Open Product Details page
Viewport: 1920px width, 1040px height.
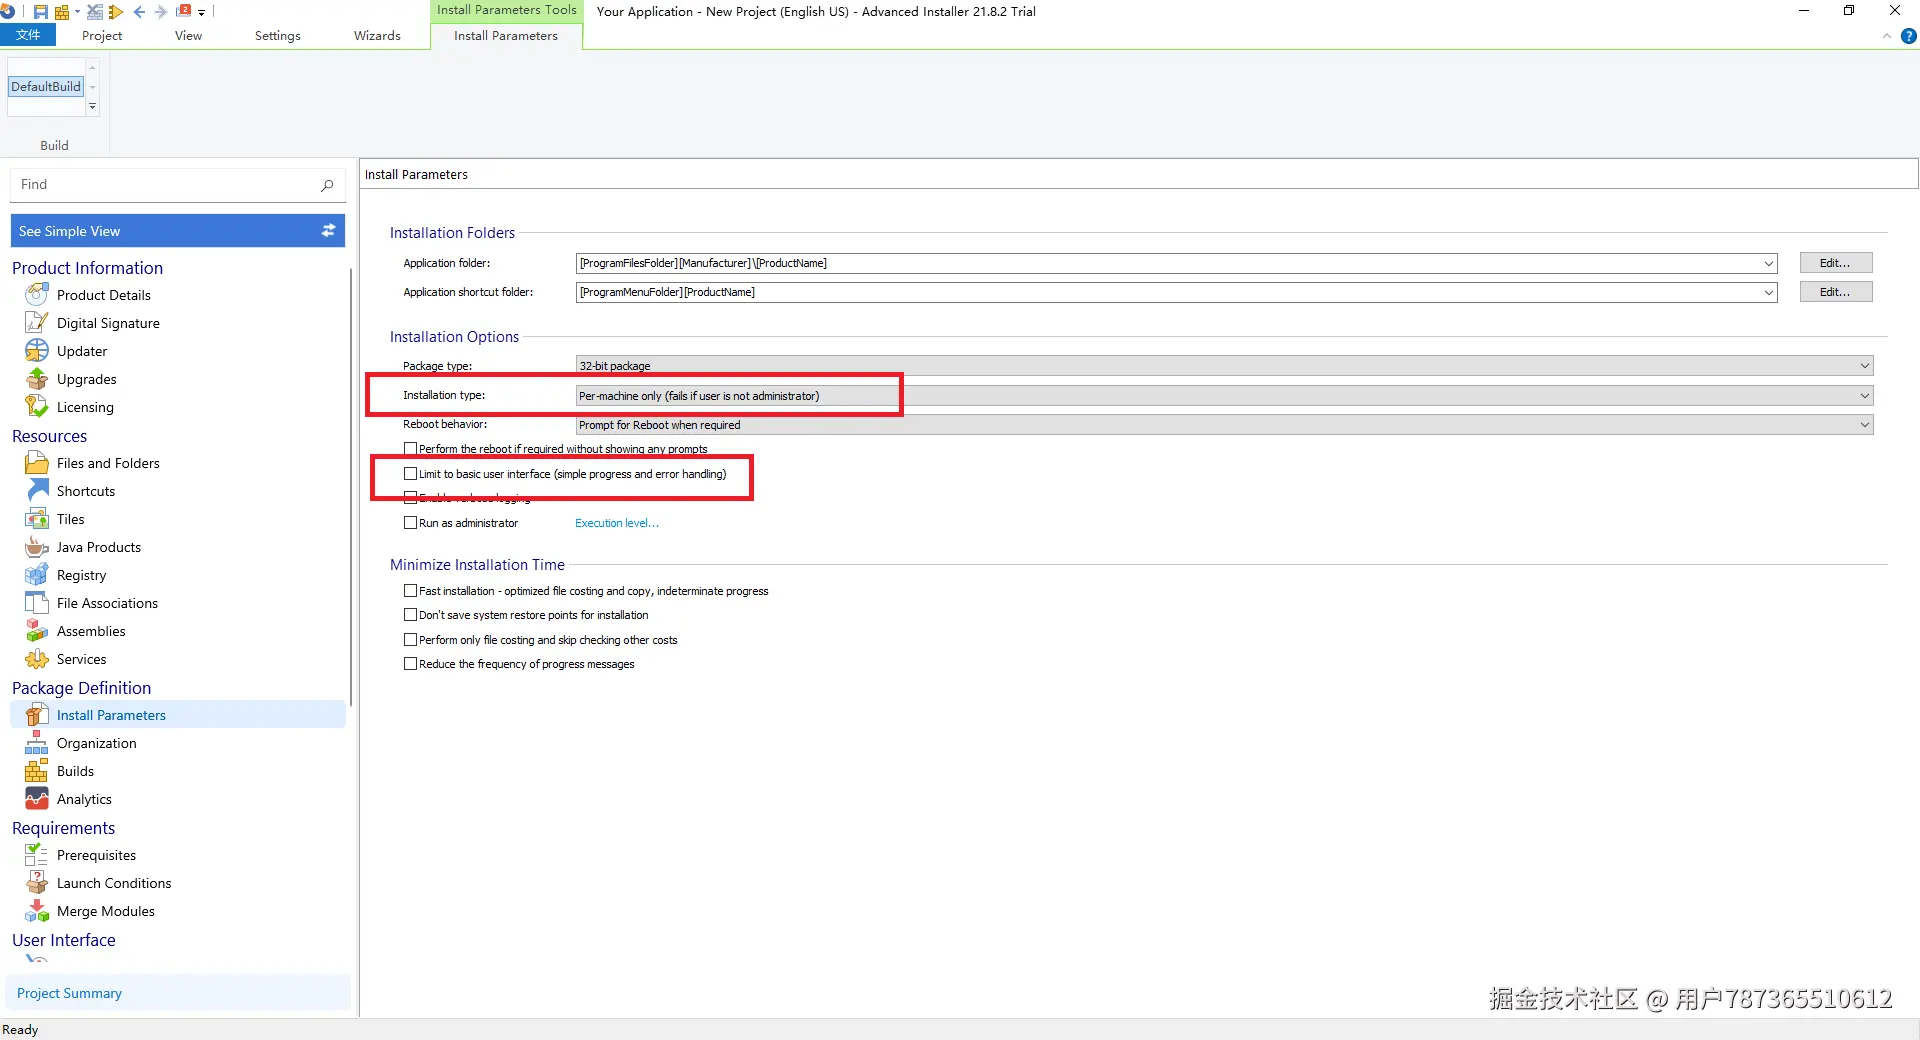(103, 295)
